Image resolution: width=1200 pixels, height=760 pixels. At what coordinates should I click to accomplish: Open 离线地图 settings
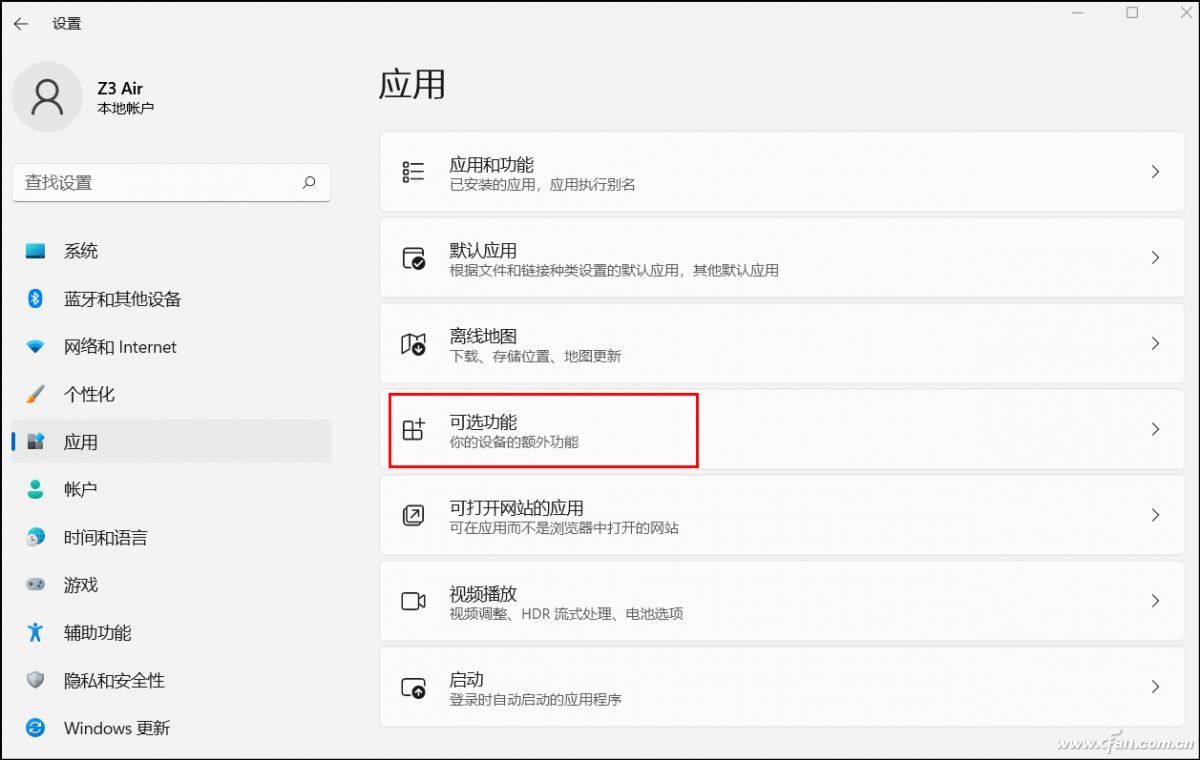783,344
